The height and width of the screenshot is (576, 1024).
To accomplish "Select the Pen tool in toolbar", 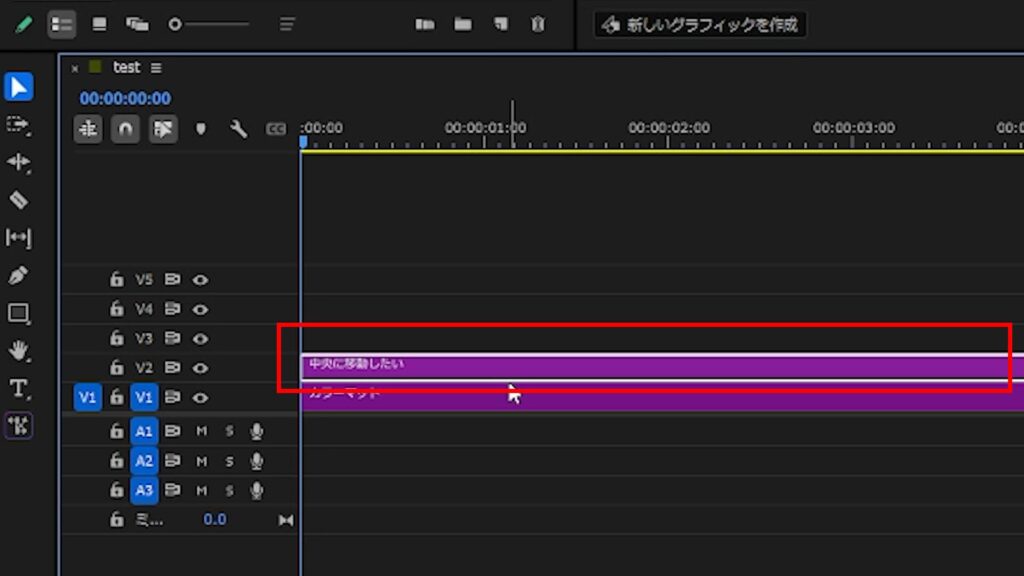I will pyautogui.click(x=18, y=275).
